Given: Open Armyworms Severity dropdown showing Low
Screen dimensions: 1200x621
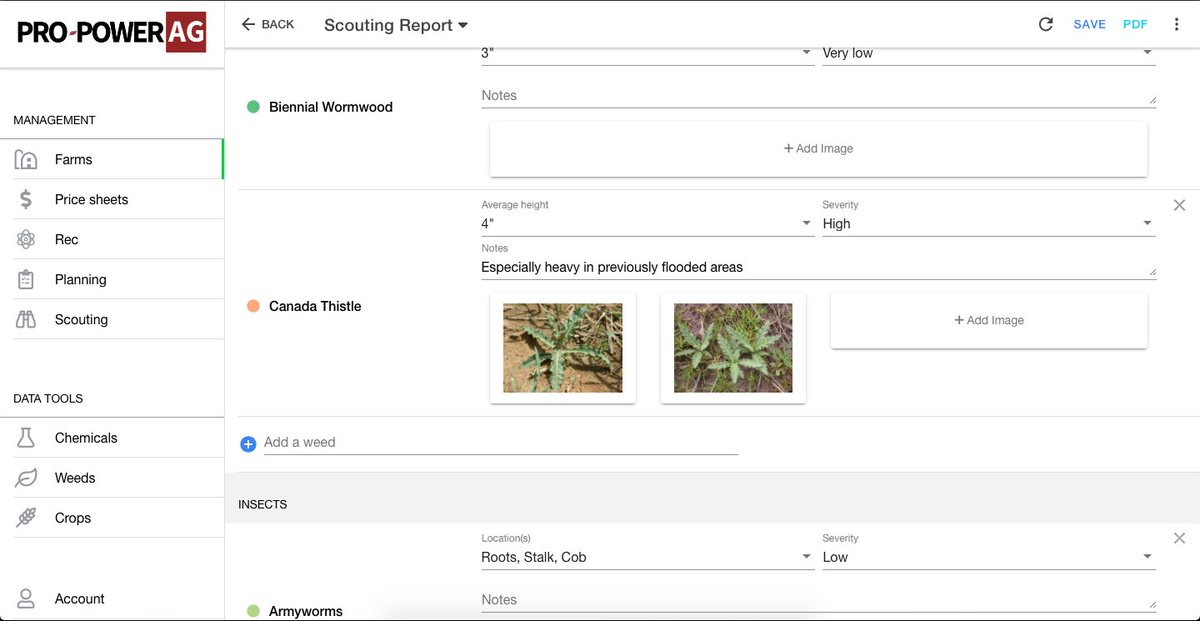Looking at the screenshot, I should point(988,557).
